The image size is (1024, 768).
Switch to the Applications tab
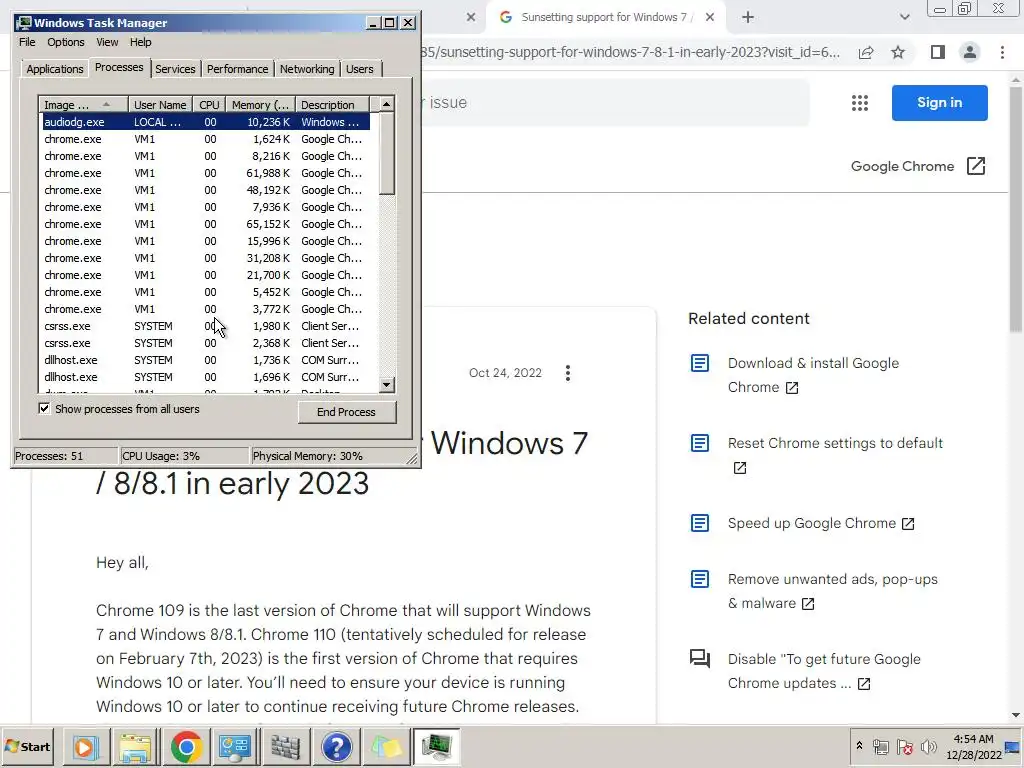point(55,69)
